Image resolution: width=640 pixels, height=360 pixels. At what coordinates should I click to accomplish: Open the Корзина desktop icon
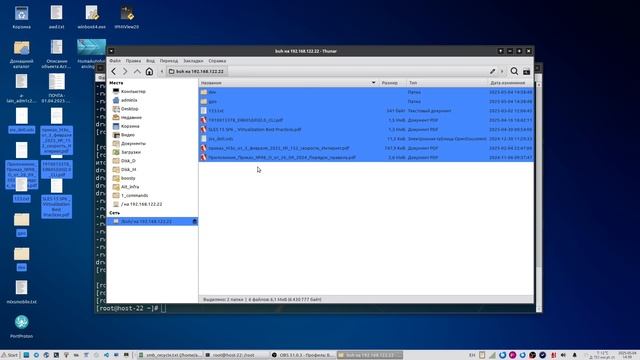[x=21, y=17]
